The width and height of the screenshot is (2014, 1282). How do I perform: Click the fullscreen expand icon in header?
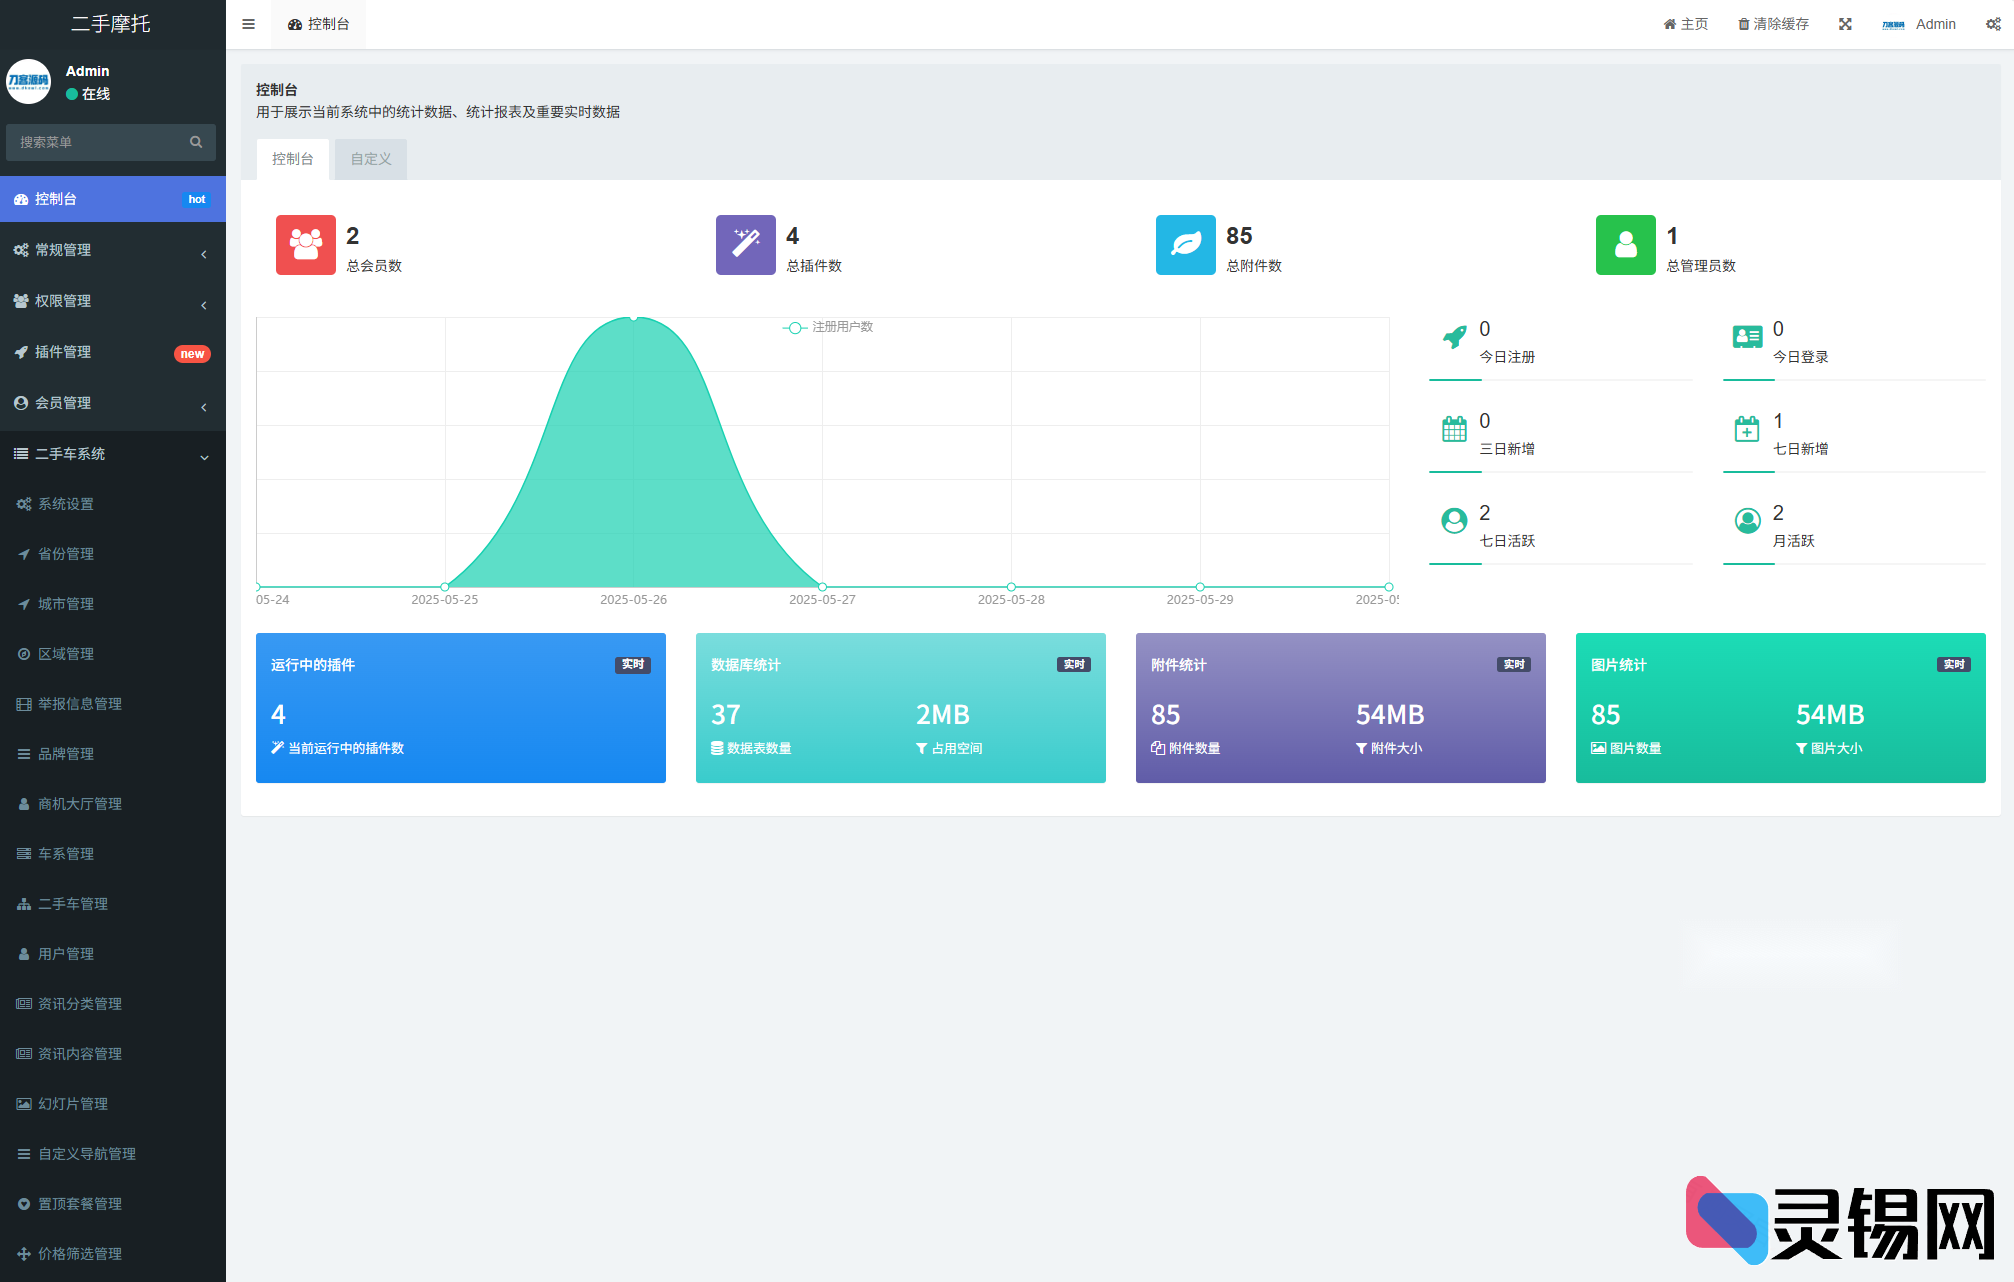pos(1845,24)
